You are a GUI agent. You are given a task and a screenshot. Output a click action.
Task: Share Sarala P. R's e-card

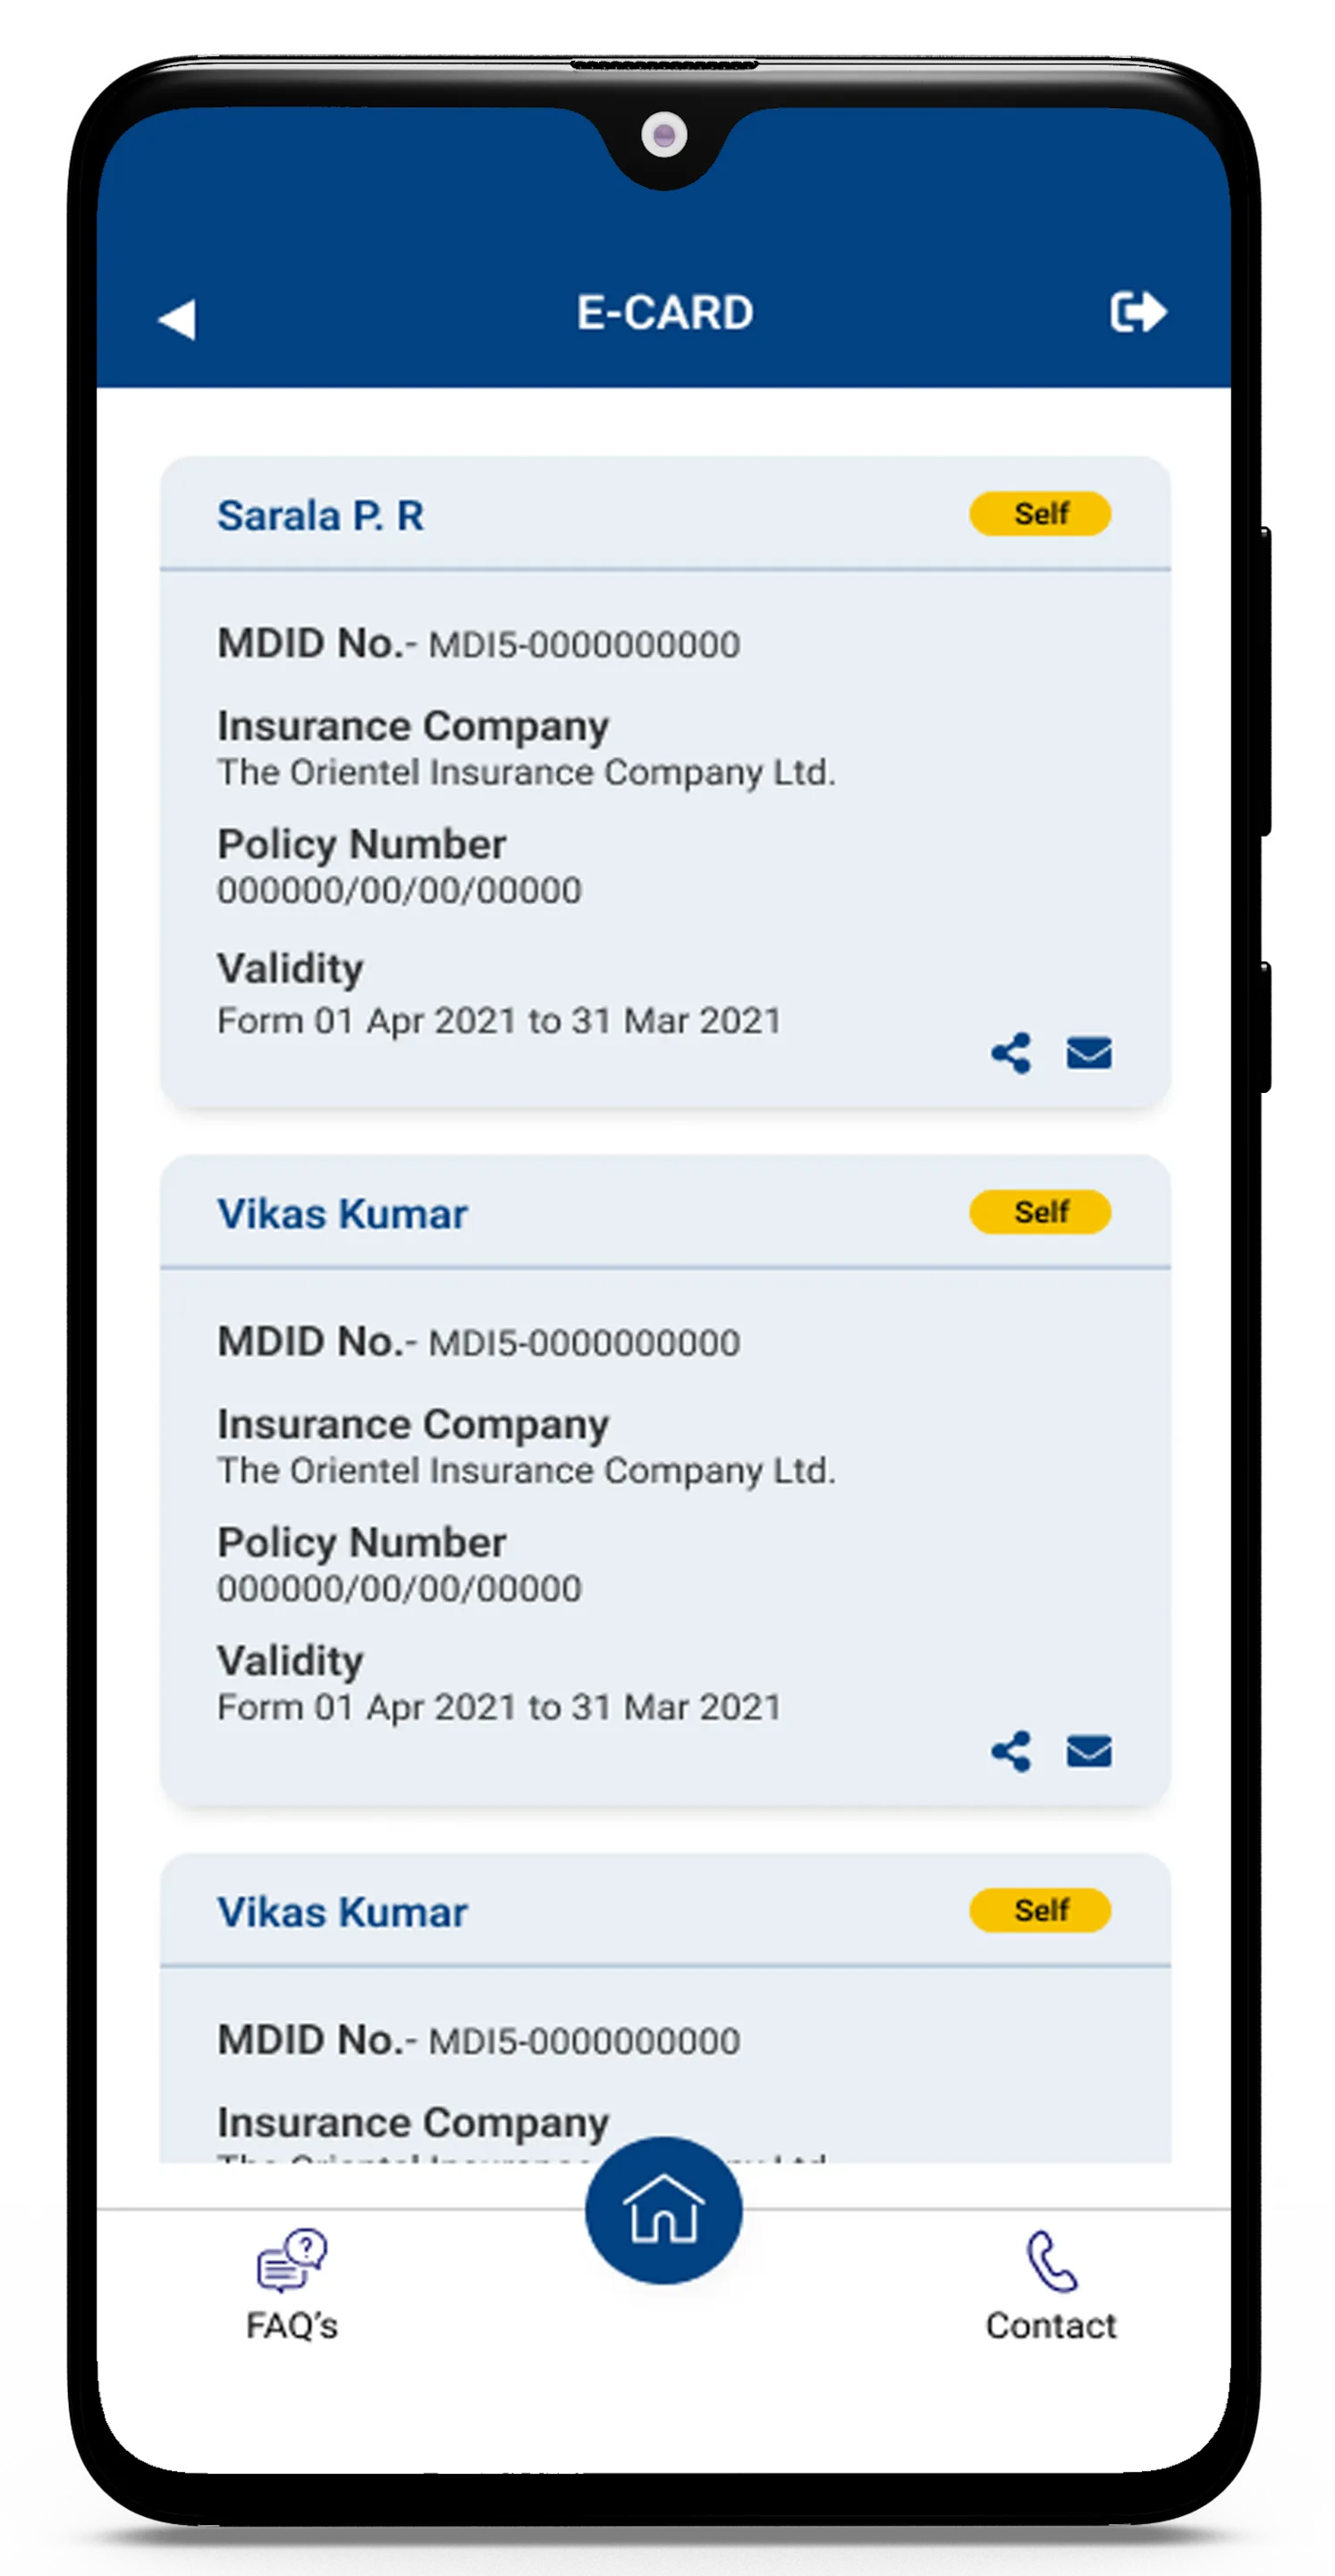1010,1053
